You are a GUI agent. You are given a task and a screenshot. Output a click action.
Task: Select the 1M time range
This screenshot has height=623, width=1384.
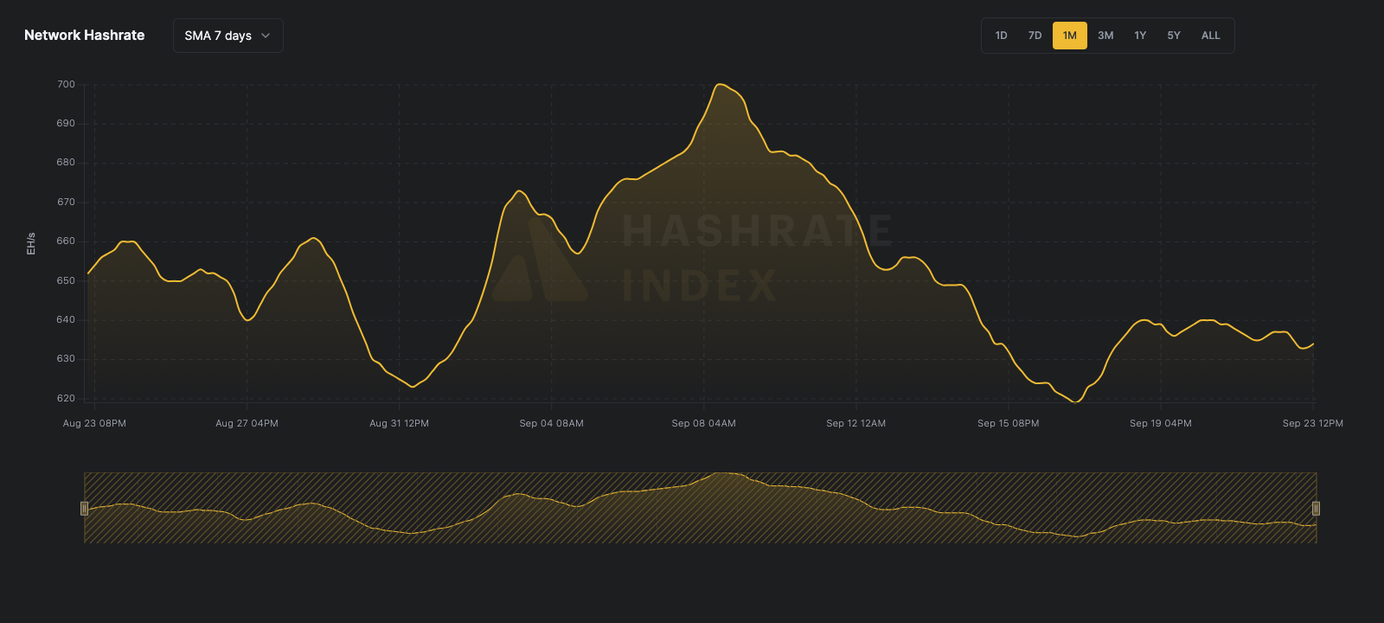(1070, 35)
